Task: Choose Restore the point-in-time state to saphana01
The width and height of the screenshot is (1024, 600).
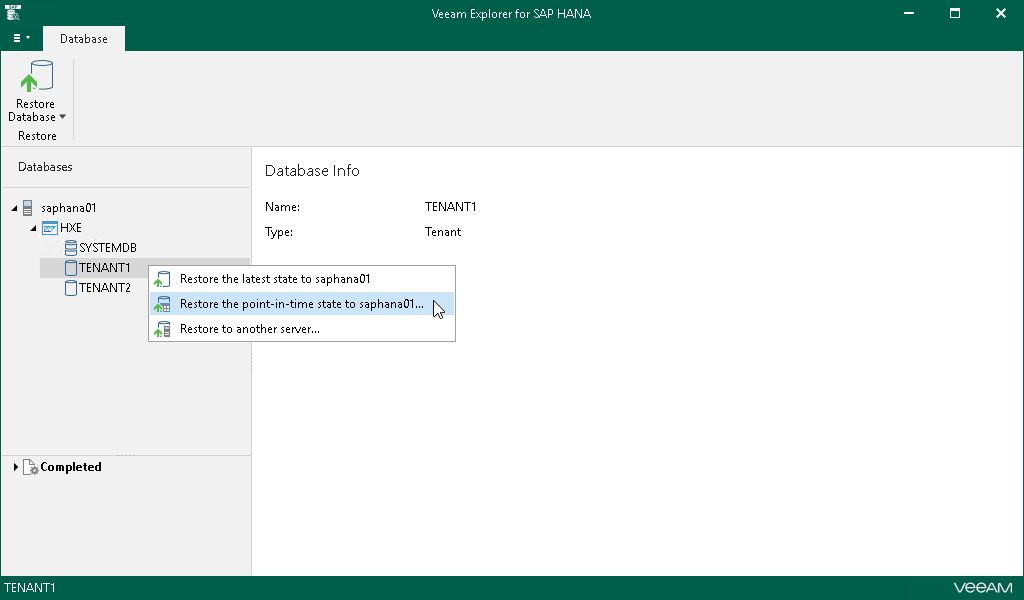Action: click(x=302, y=303)
